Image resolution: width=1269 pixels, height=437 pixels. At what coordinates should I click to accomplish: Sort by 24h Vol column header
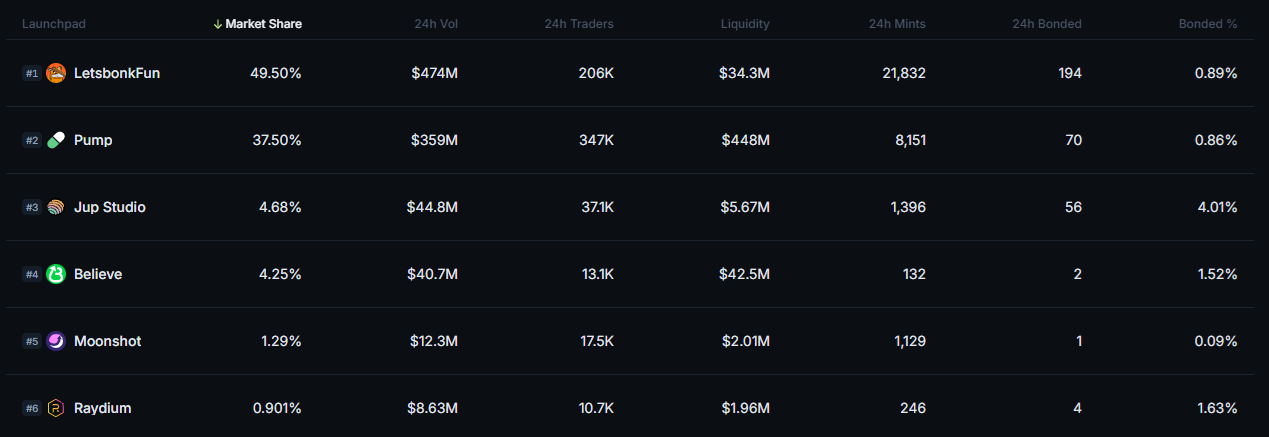pyautogui.click(x=436, y=24)
